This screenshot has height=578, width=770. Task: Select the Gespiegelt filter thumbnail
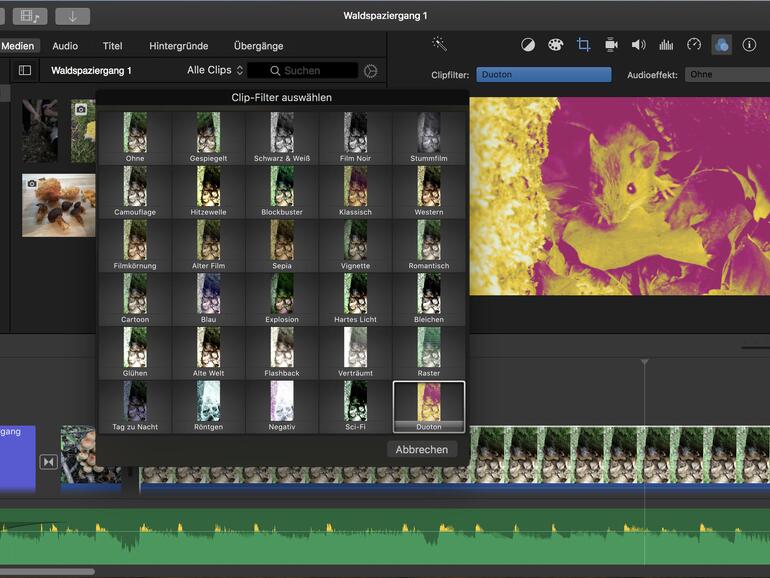(x=208, y=138)
